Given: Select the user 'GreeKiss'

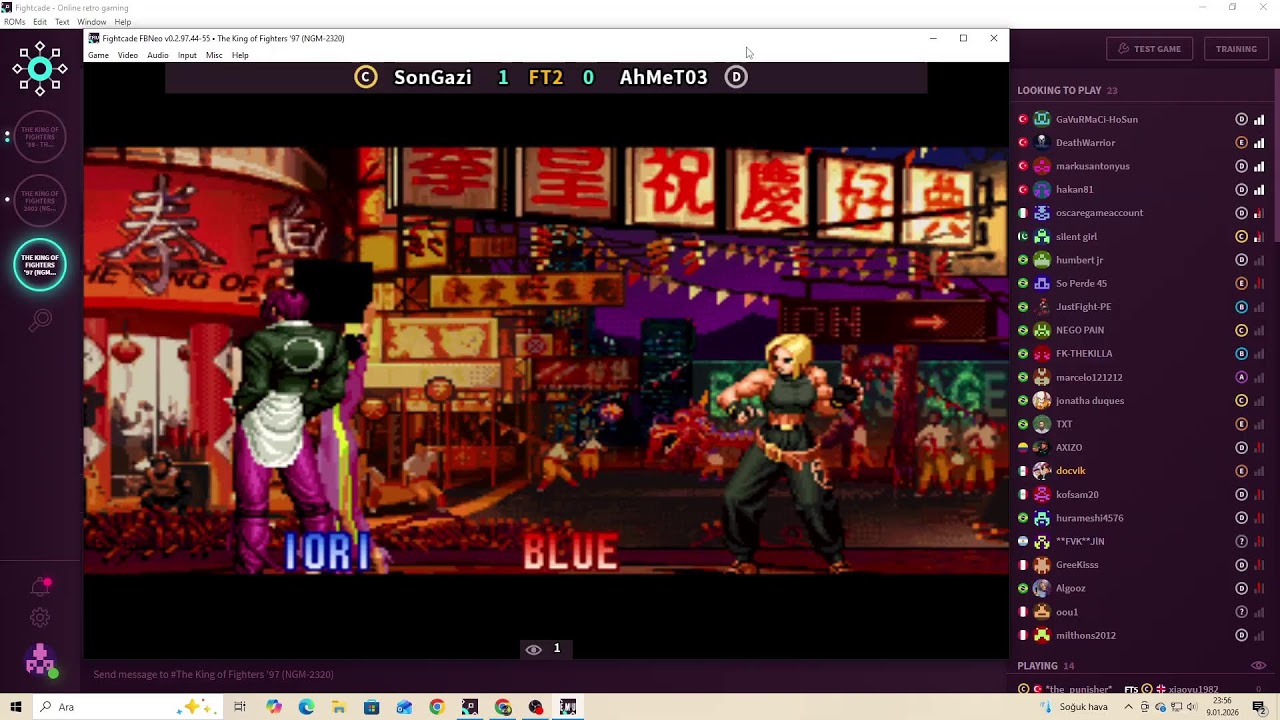Looking at the screenshot, I should click(1077, 565).
